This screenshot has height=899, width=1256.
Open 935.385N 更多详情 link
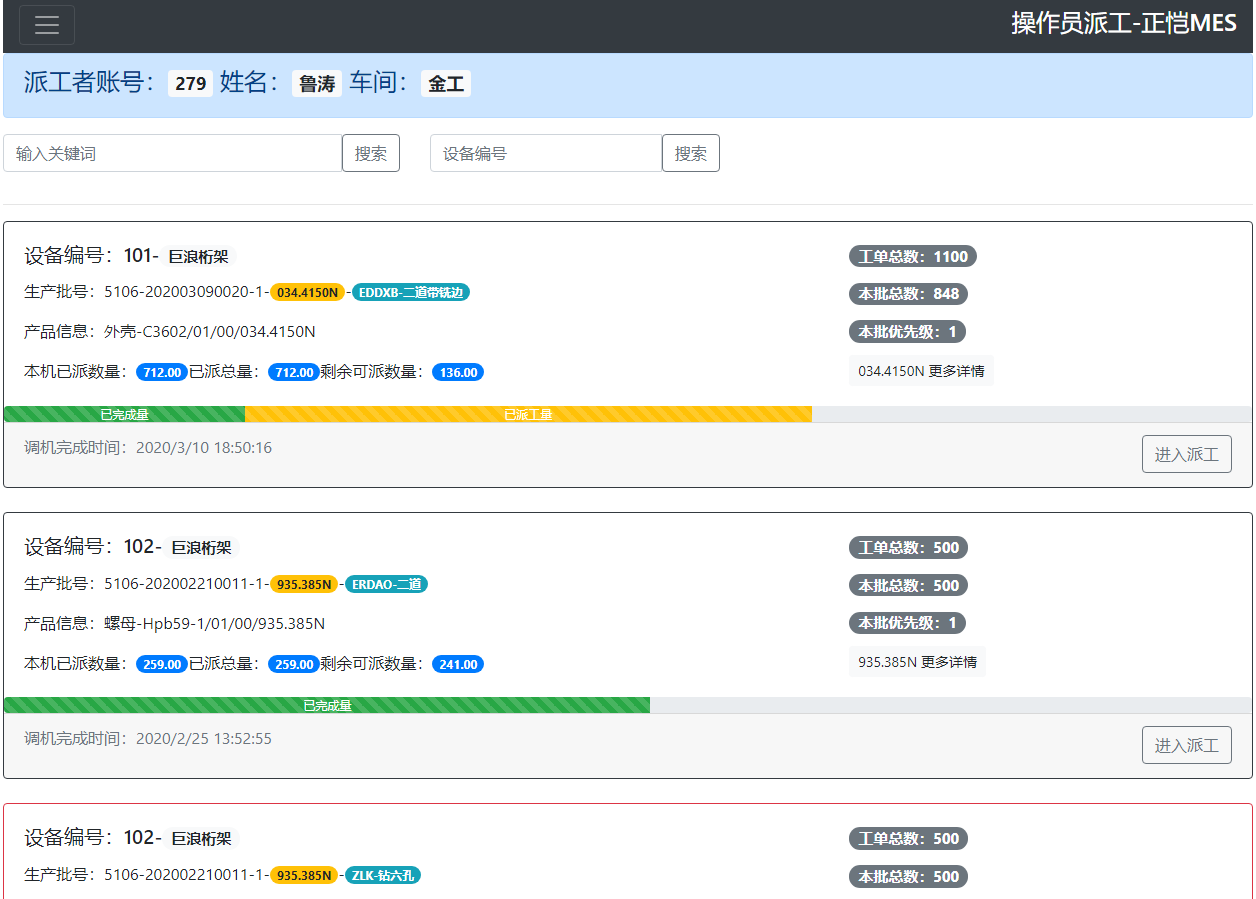tap(917, 661)
